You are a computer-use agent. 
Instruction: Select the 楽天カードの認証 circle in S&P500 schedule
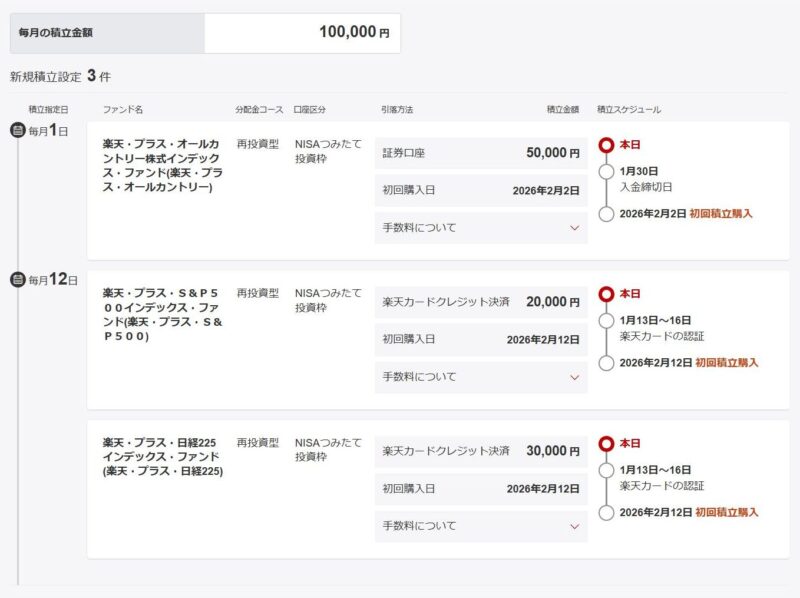(606, 321)
